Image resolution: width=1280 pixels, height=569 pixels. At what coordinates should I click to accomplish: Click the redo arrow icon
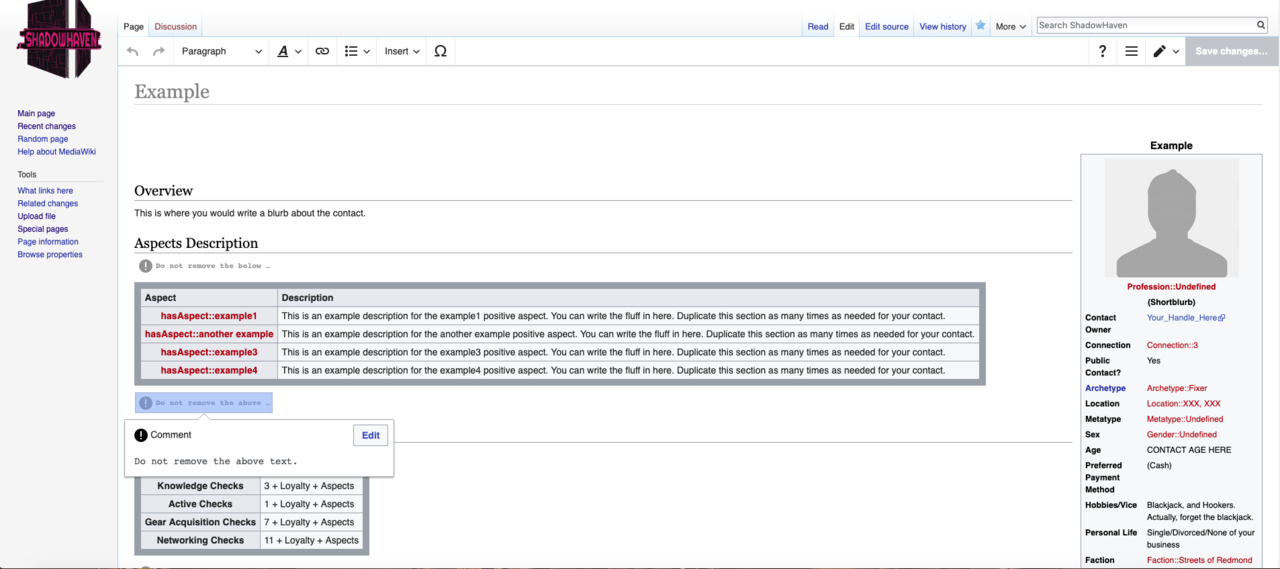click(x=159, y=51)
